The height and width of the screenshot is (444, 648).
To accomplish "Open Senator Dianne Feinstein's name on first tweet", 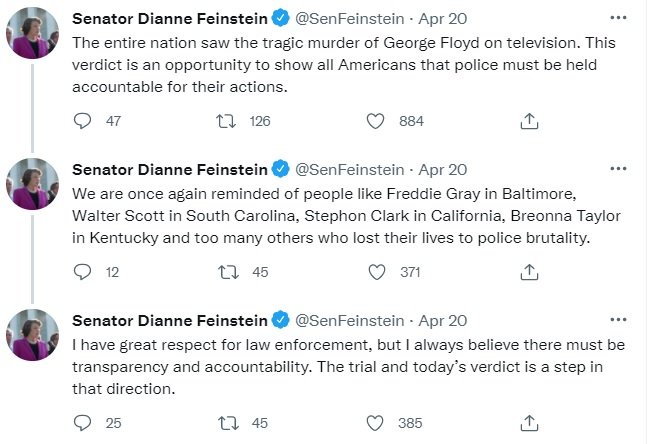I will coord(170,19).
